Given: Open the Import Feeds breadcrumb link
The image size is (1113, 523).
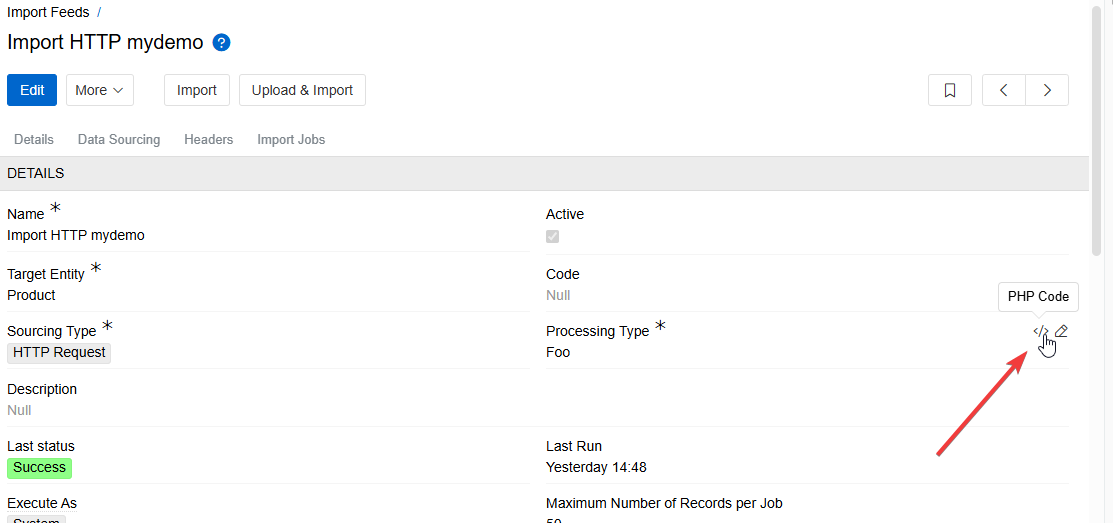Looking at the screenshot, I should click(x=48, y=13).
